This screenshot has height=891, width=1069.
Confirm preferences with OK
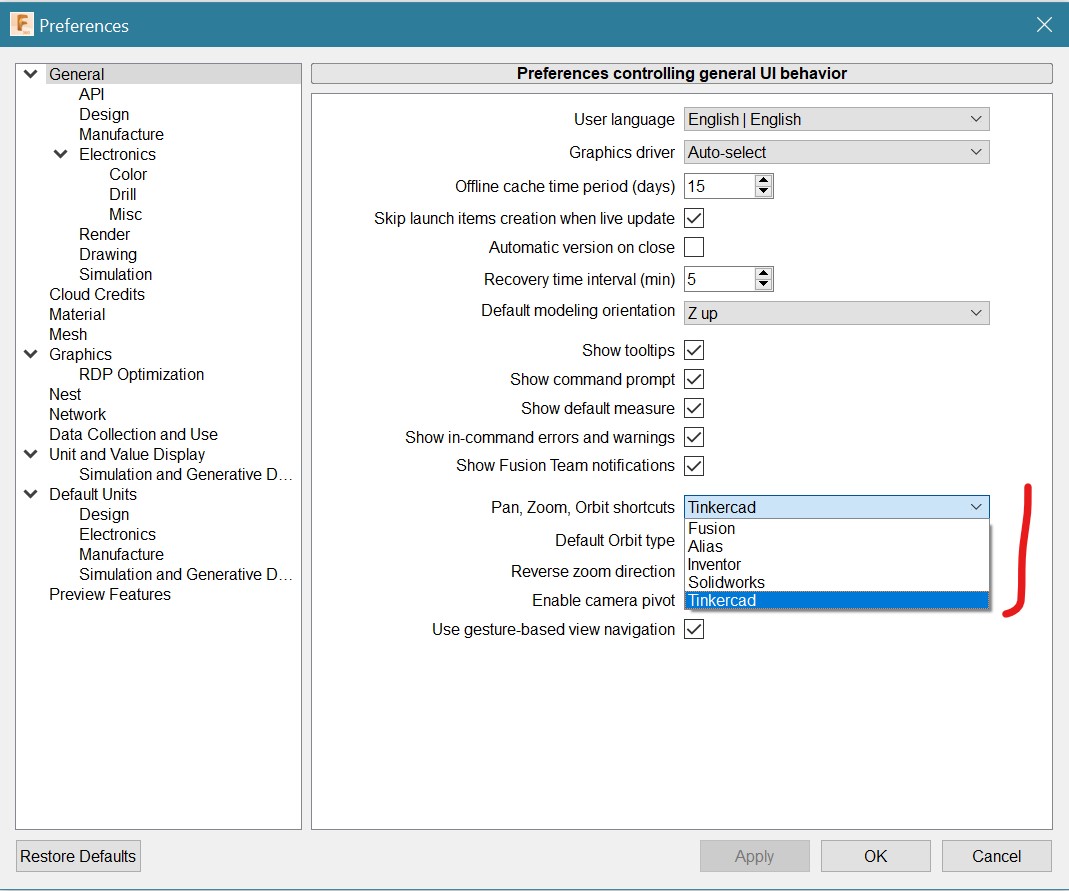tap(875, 856)
